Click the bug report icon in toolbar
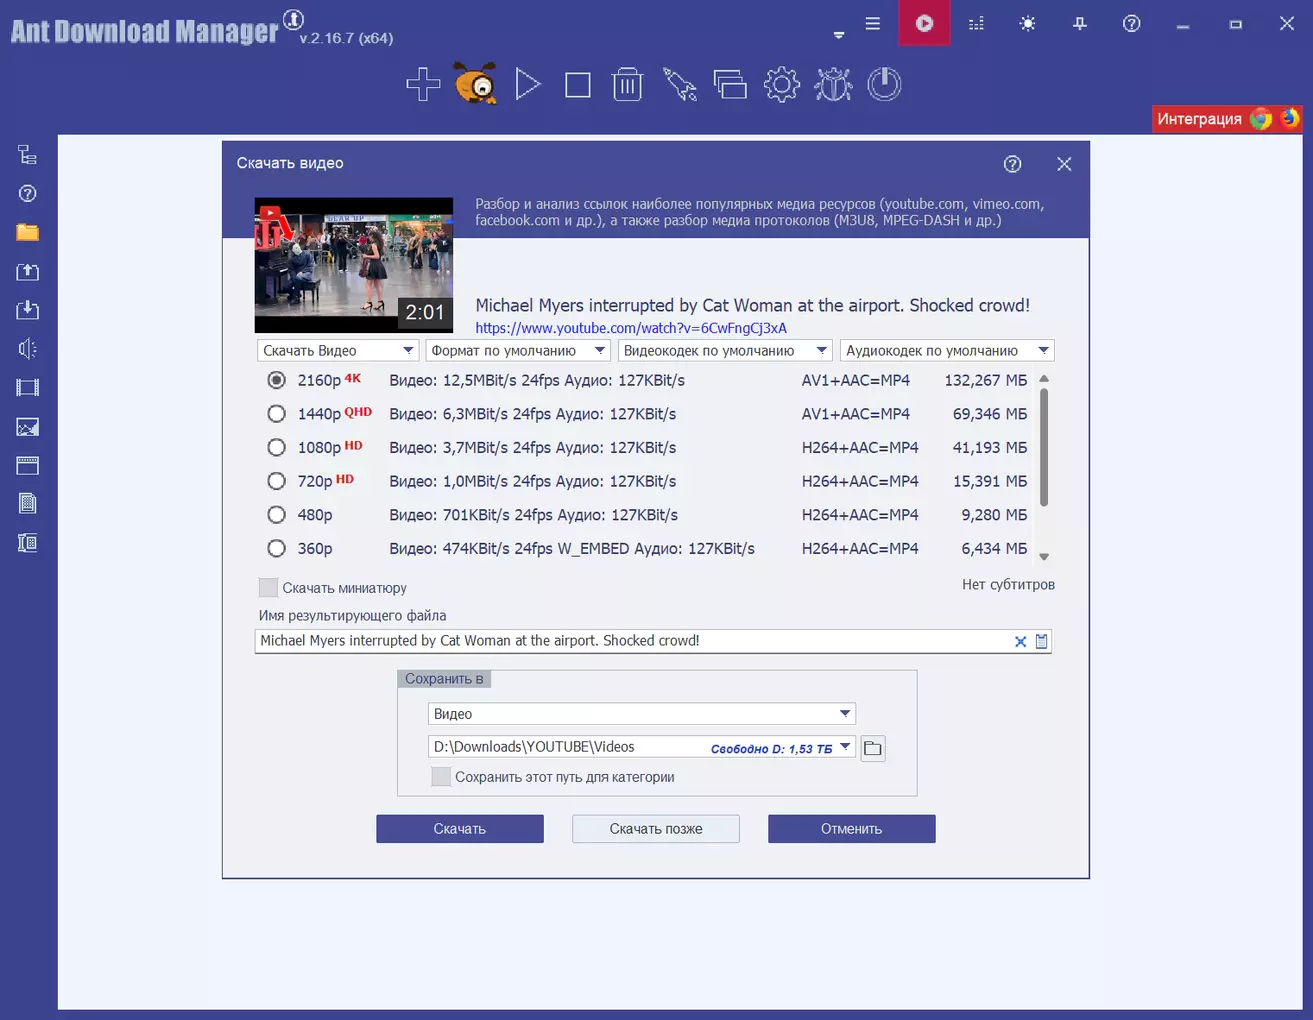 point(833,85)
